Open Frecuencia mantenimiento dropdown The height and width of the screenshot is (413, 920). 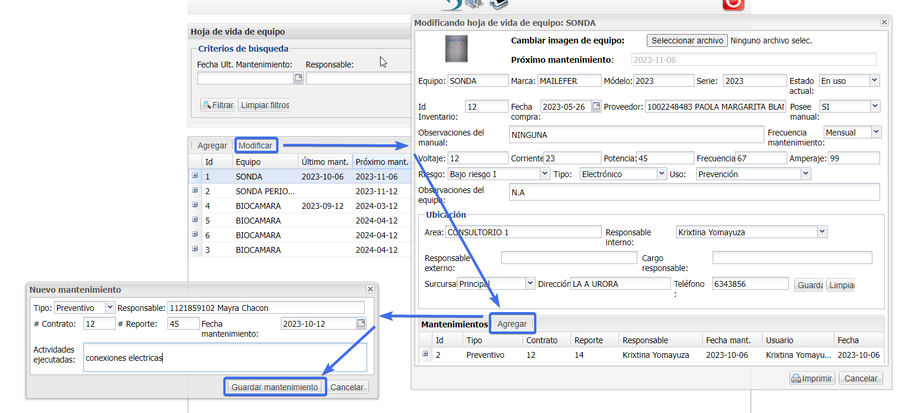click(x=876, y=132)
